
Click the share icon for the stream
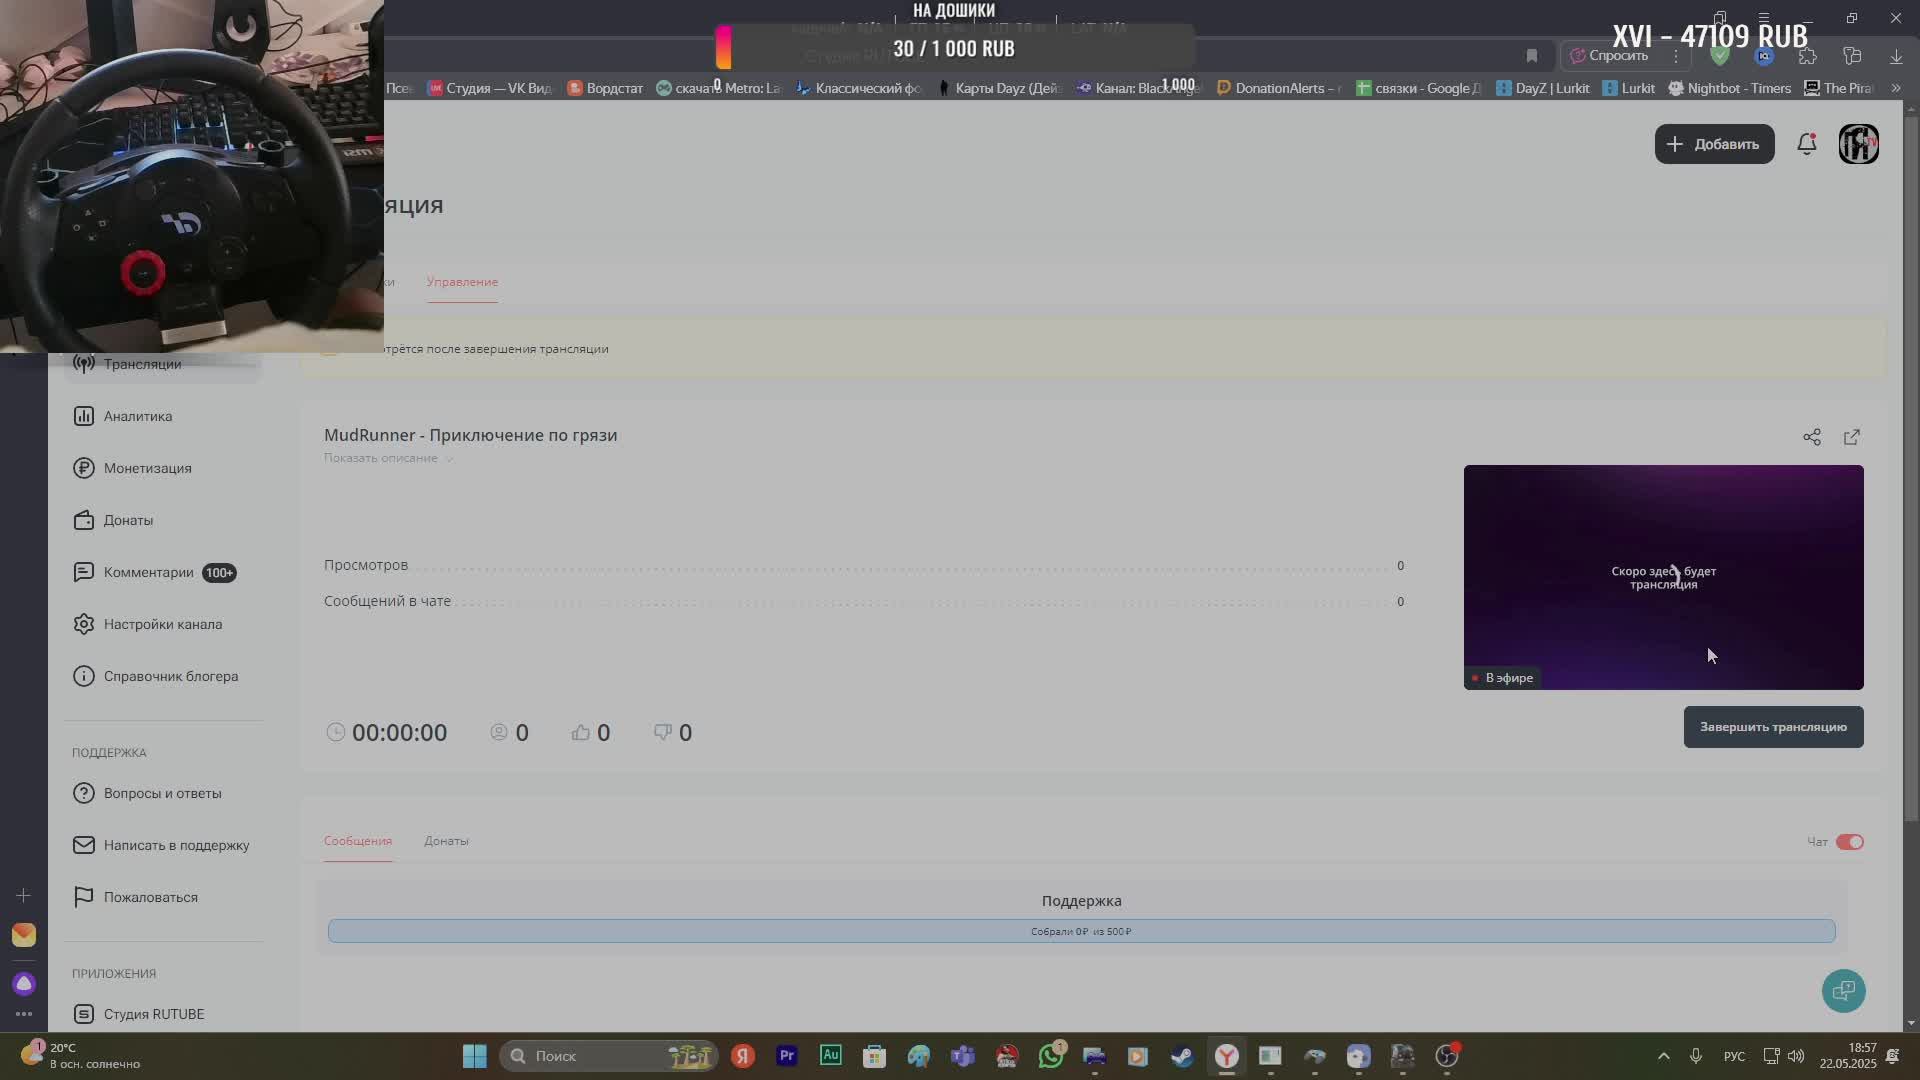[1811, 437]
